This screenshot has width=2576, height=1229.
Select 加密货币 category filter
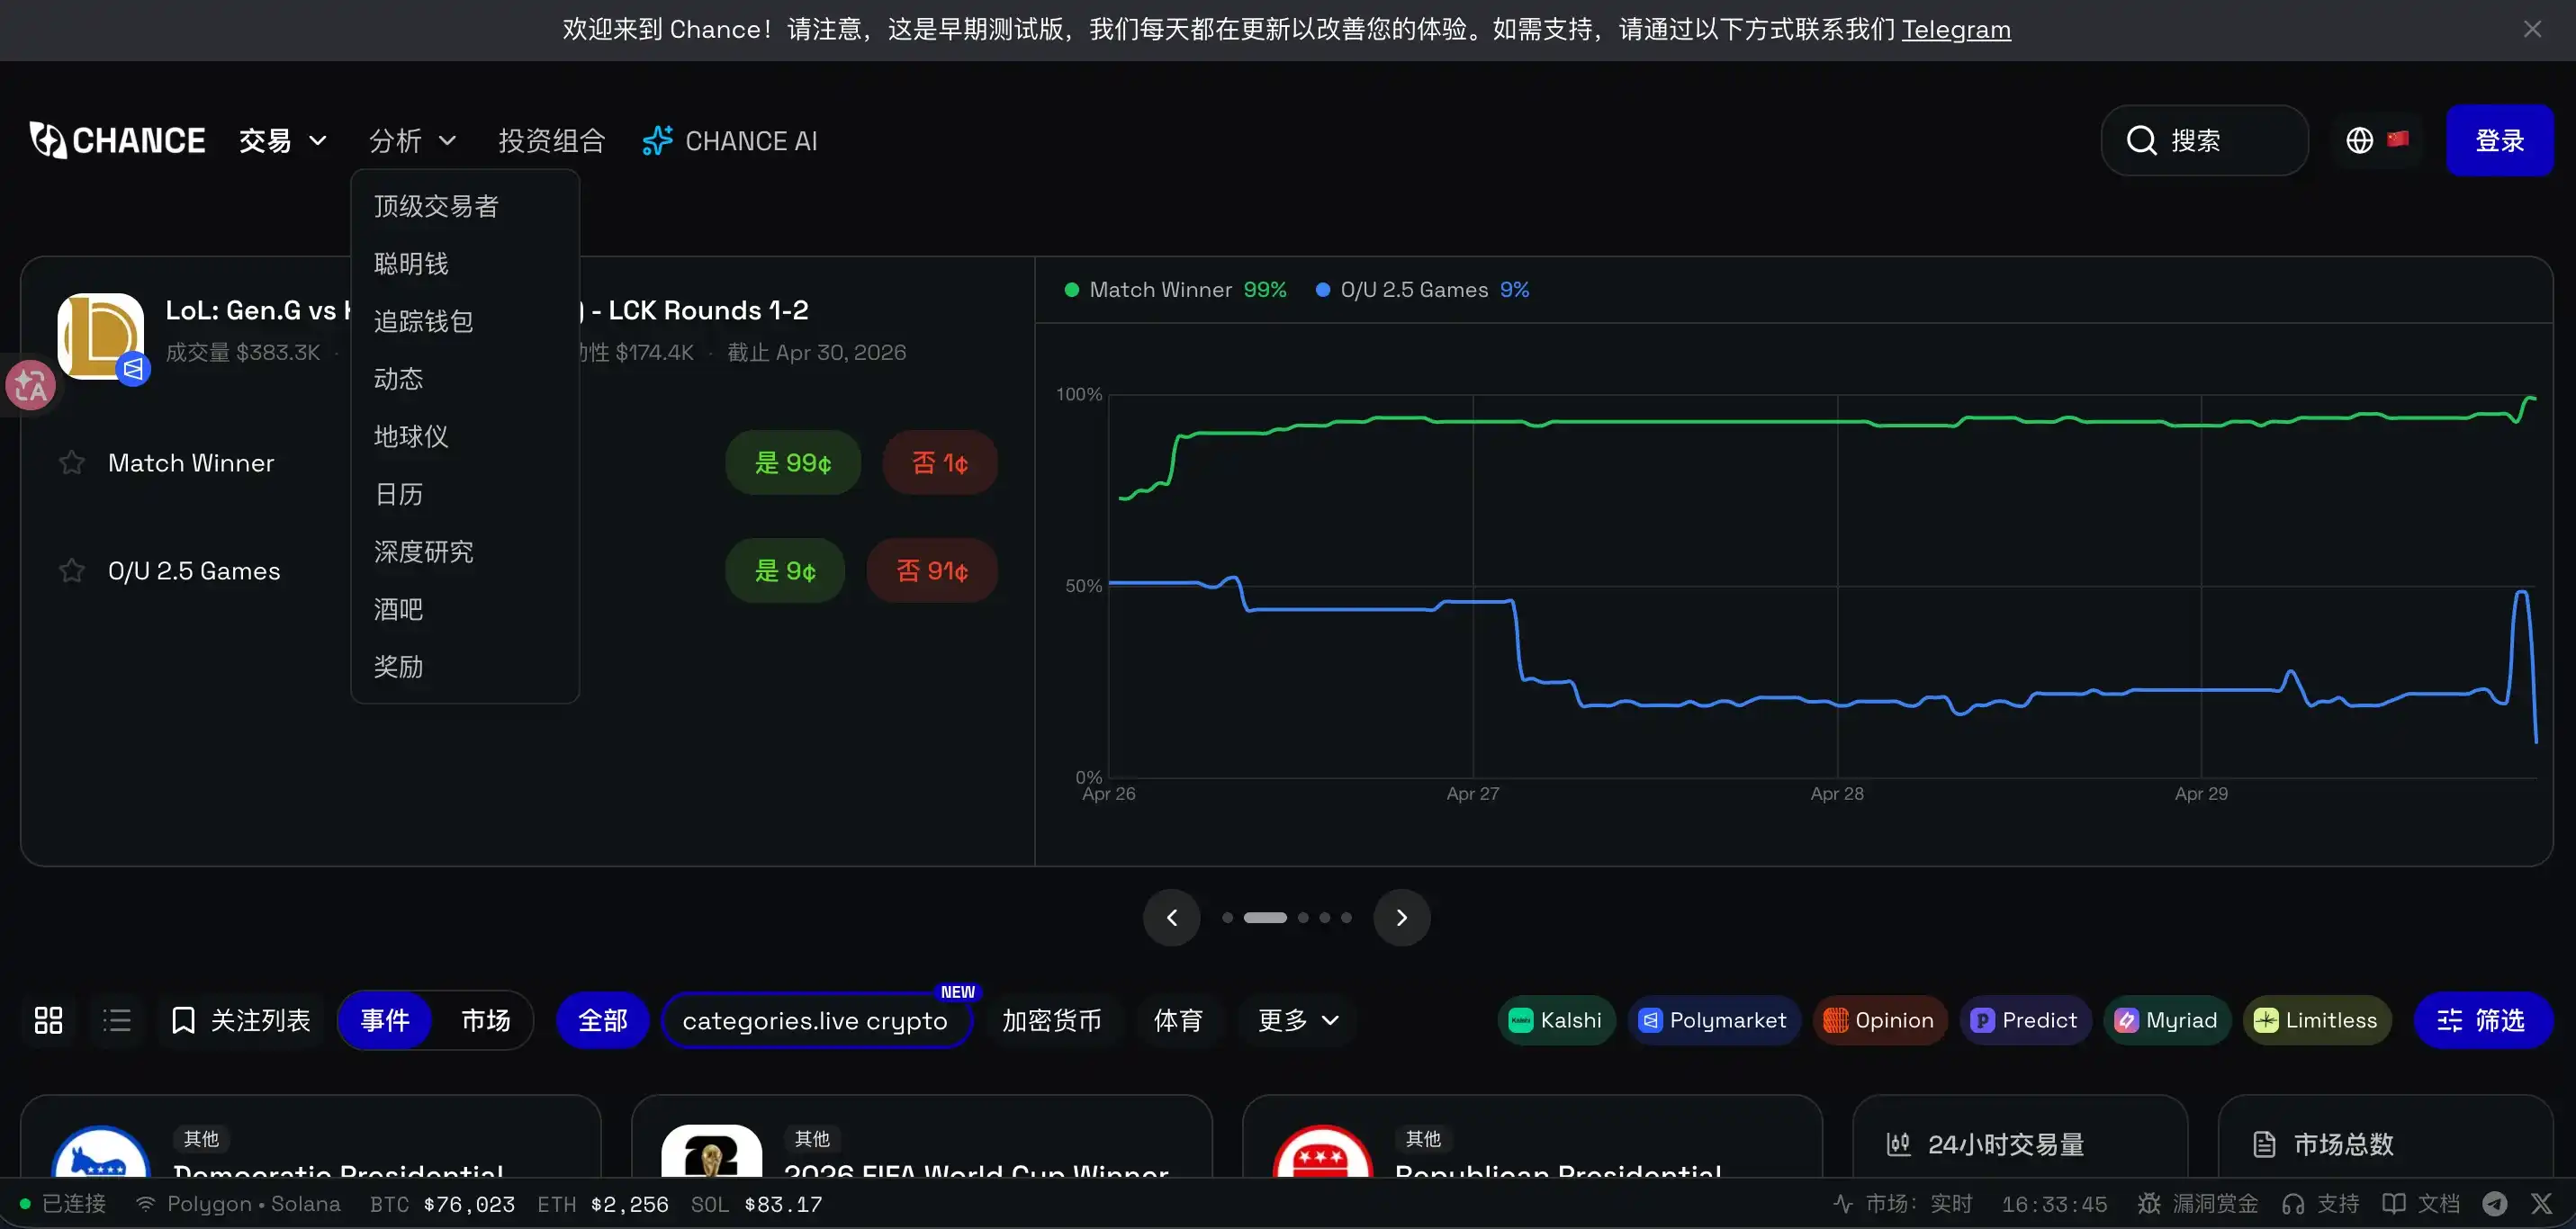[1052, 1021]
